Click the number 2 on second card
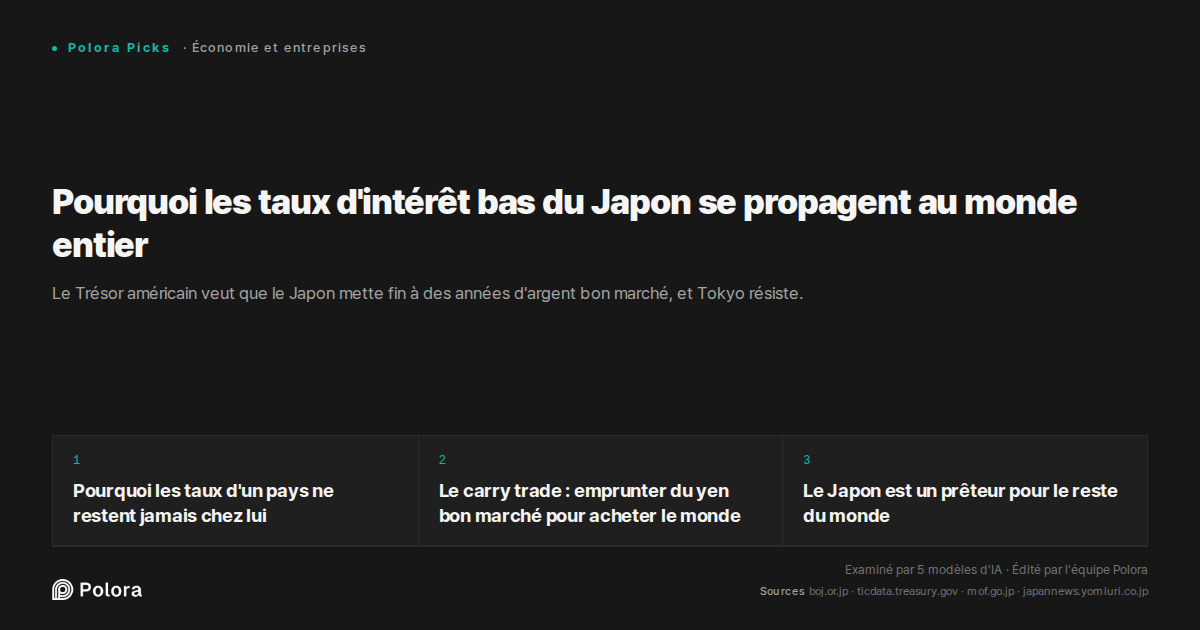 pyautogui.click(x=442, y=460)
